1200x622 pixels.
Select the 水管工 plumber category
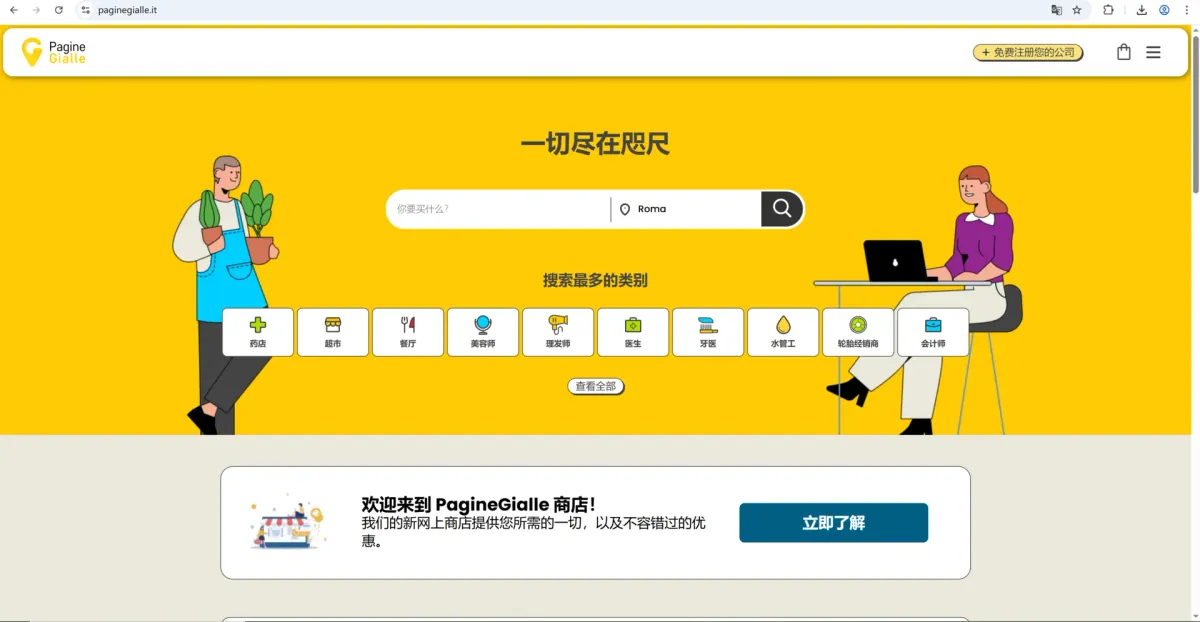click(x=783, y=332)
